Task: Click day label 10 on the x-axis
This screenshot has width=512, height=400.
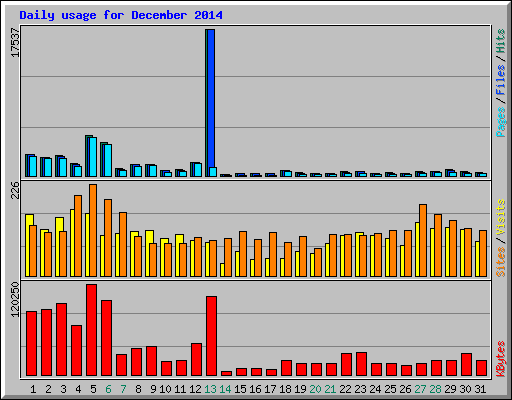Action: pos(165,389)
